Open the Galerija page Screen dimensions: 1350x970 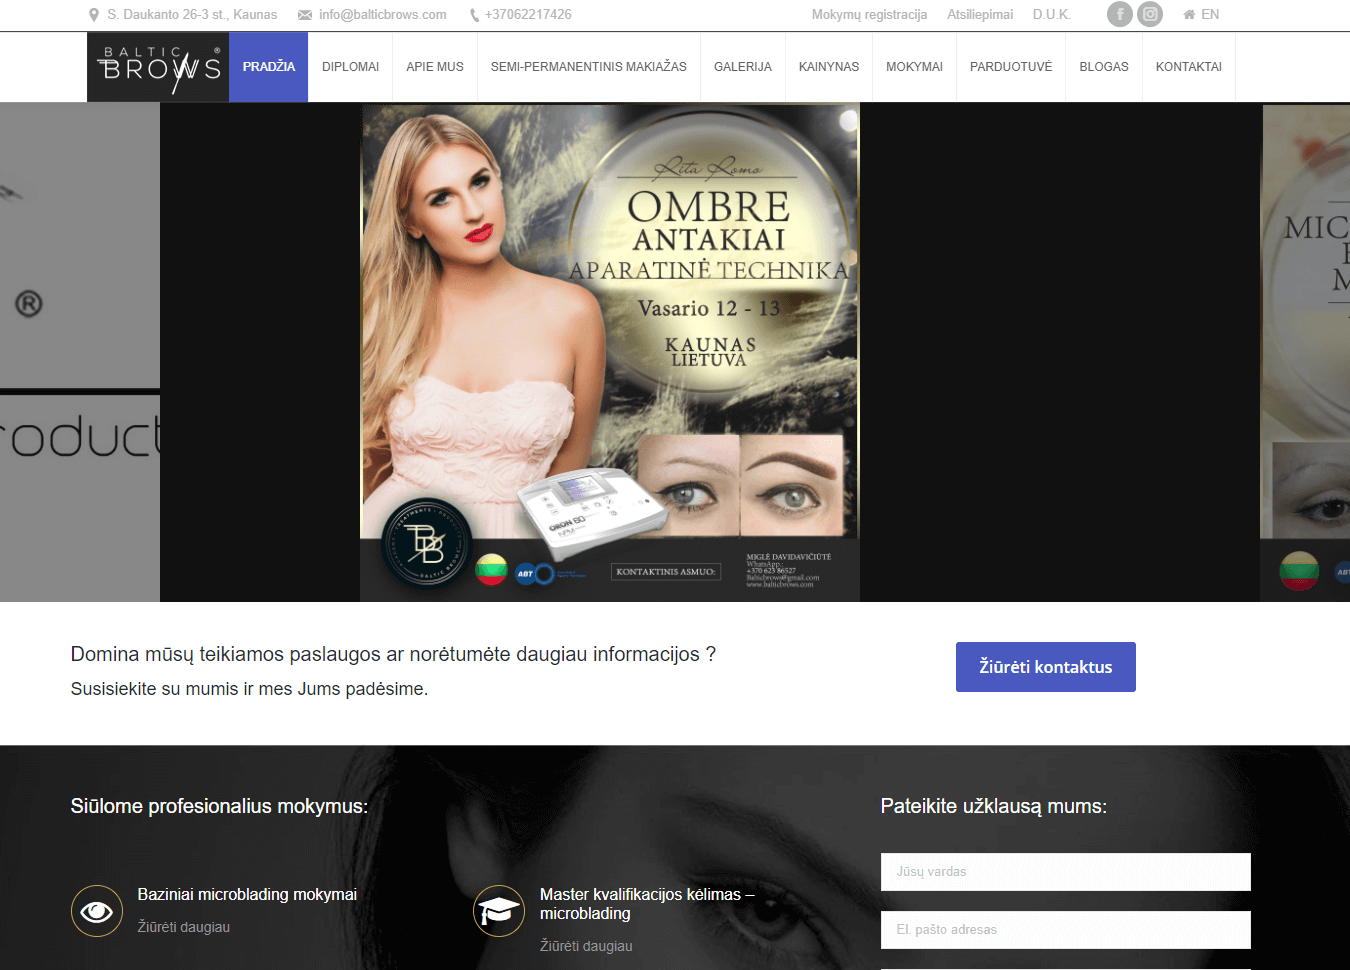point(743,67)
